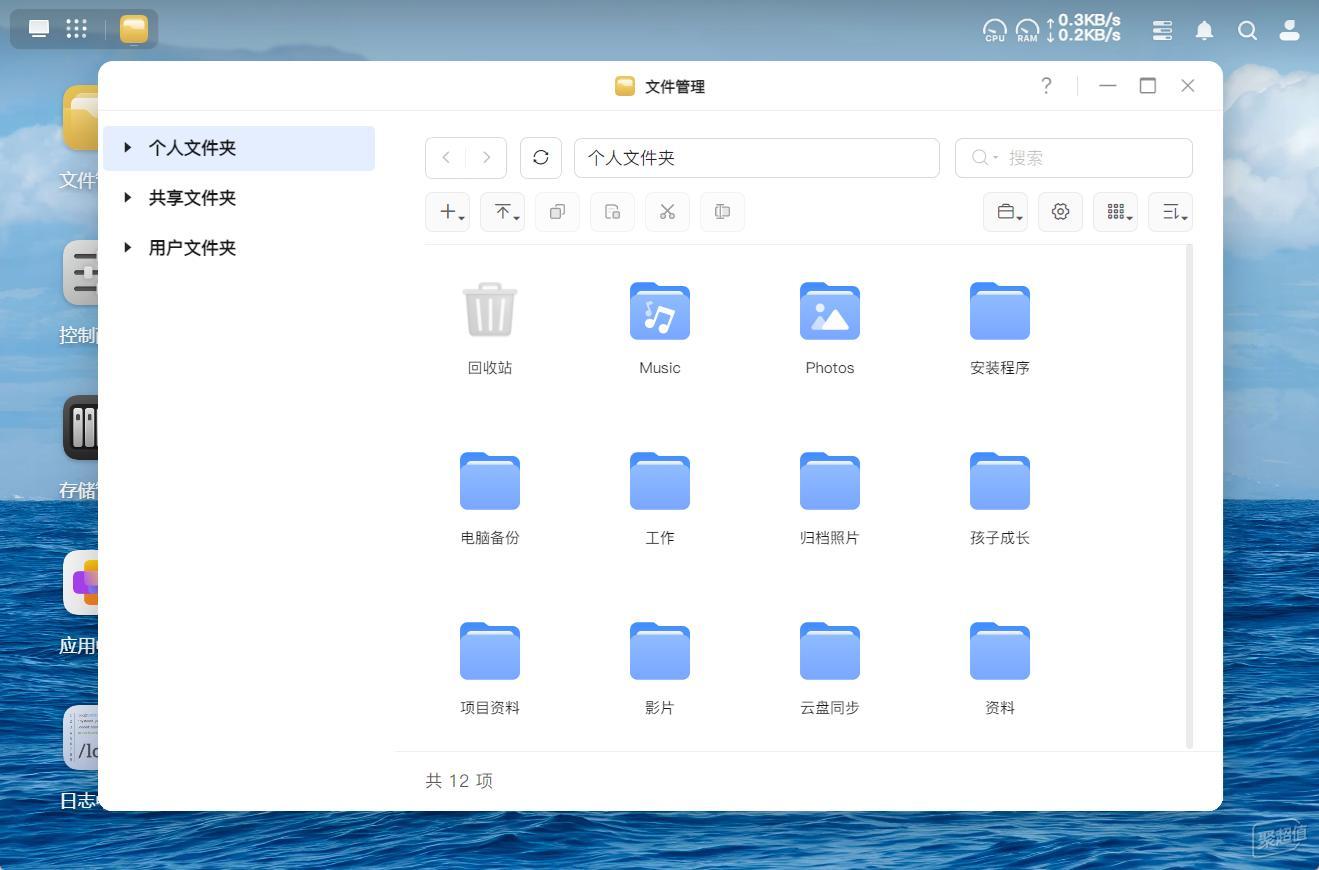Open the 孩子成长 folder
Screen dimensions: 1319x870
1000,481
